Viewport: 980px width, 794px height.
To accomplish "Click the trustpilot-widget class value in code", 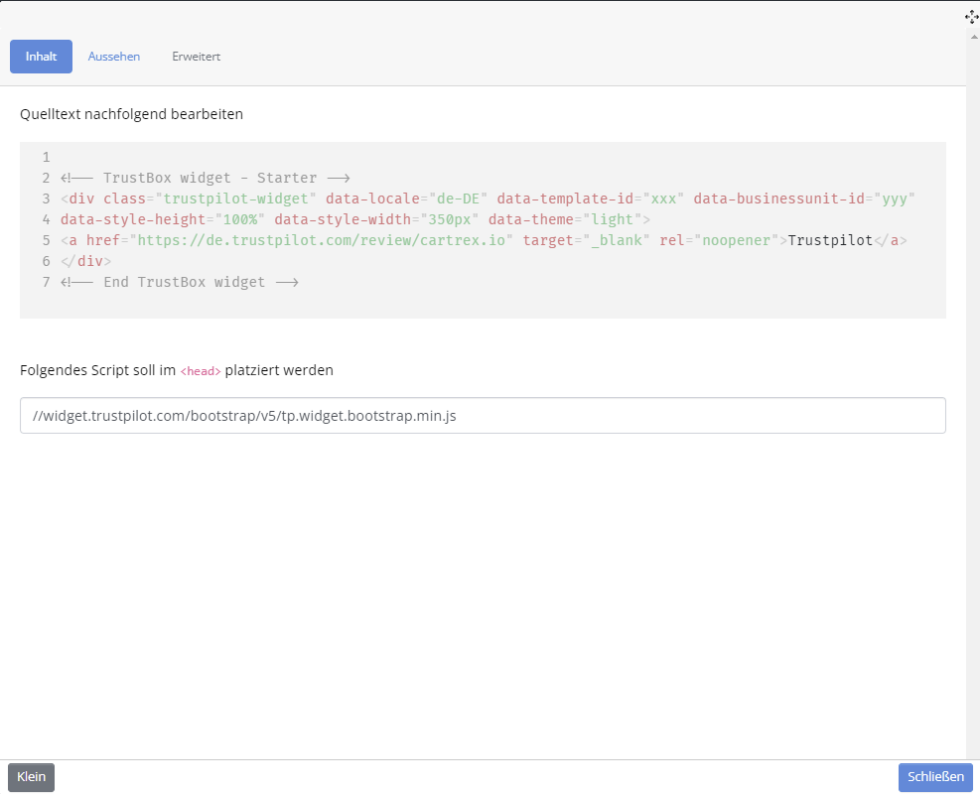I will click(239, 199).
